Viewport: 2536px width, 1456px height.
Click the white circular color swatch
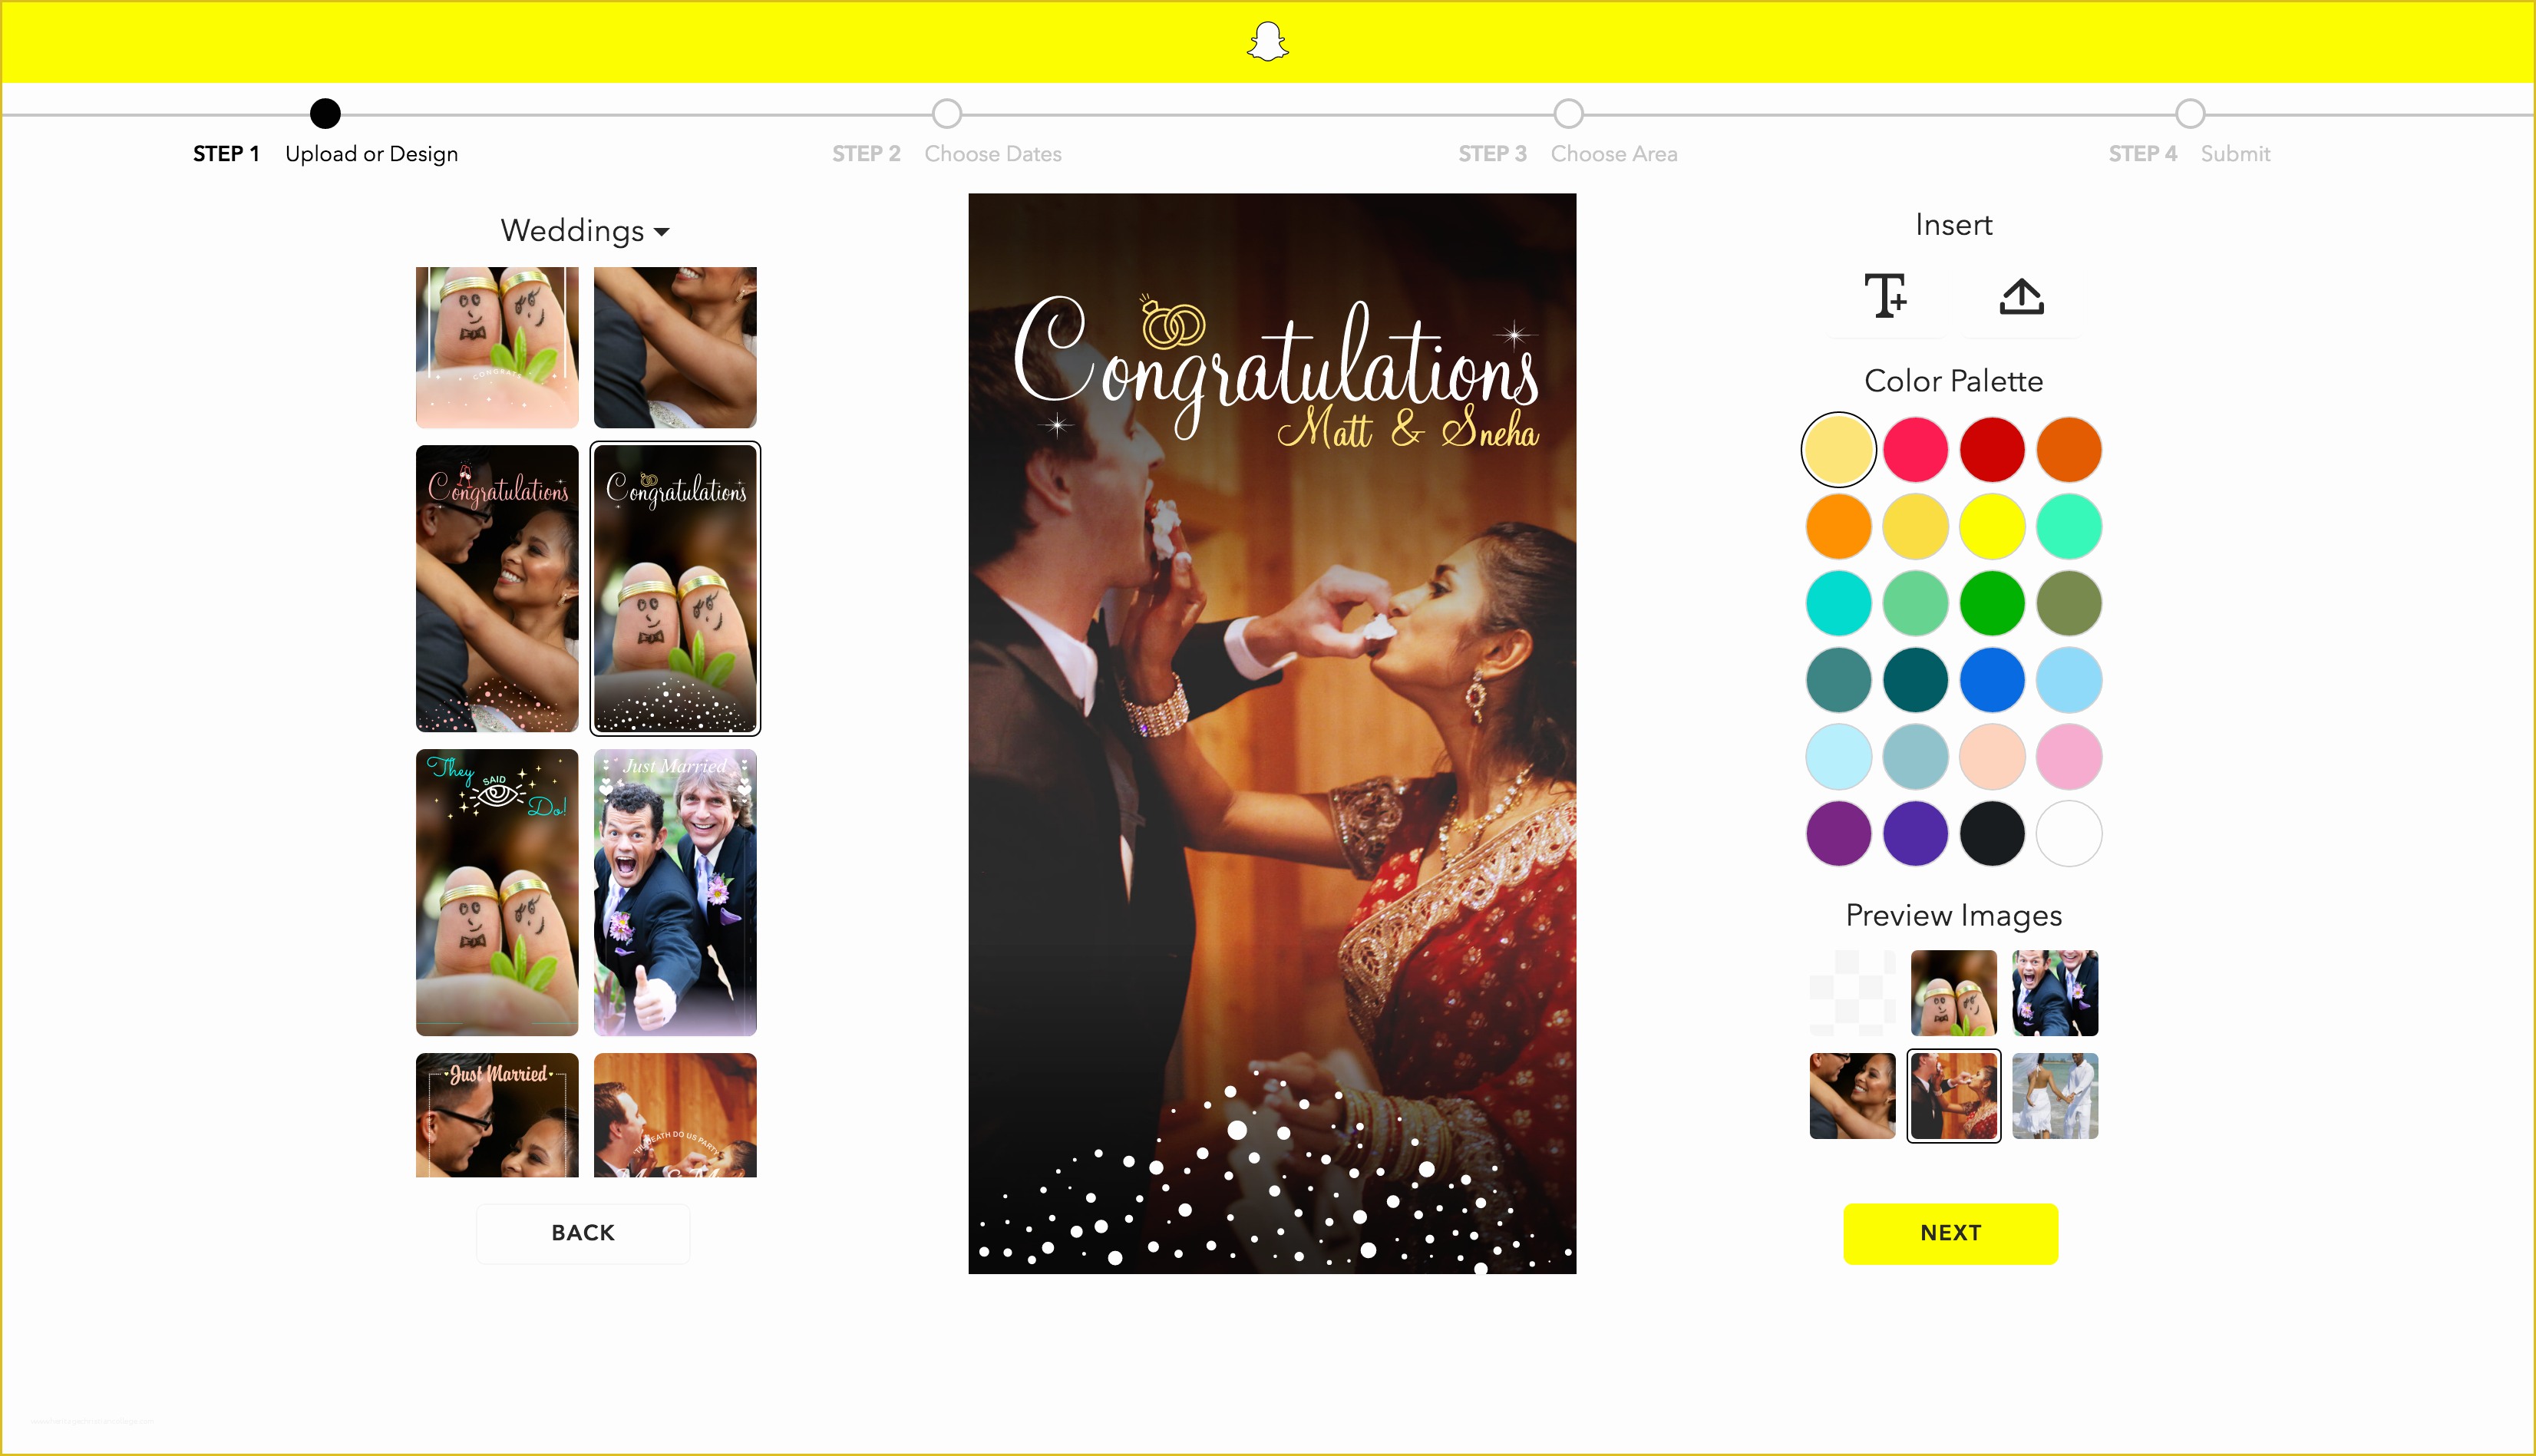[x=2071, y=833]
